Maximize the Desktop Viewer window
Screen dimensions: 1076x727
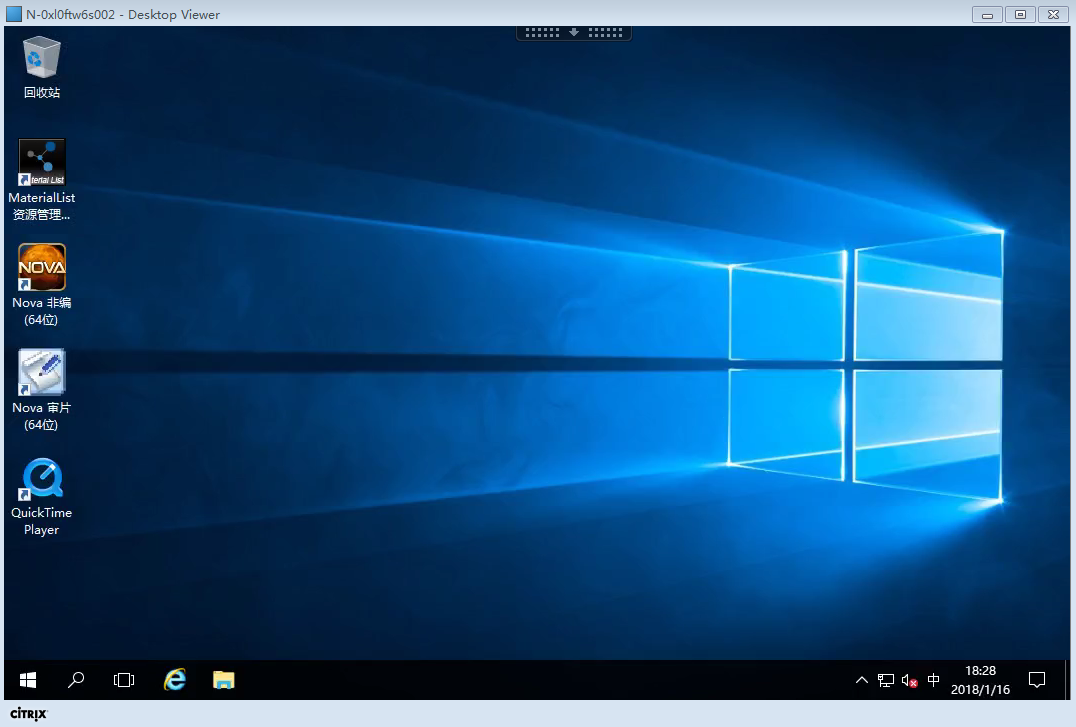pos(1020,14)
